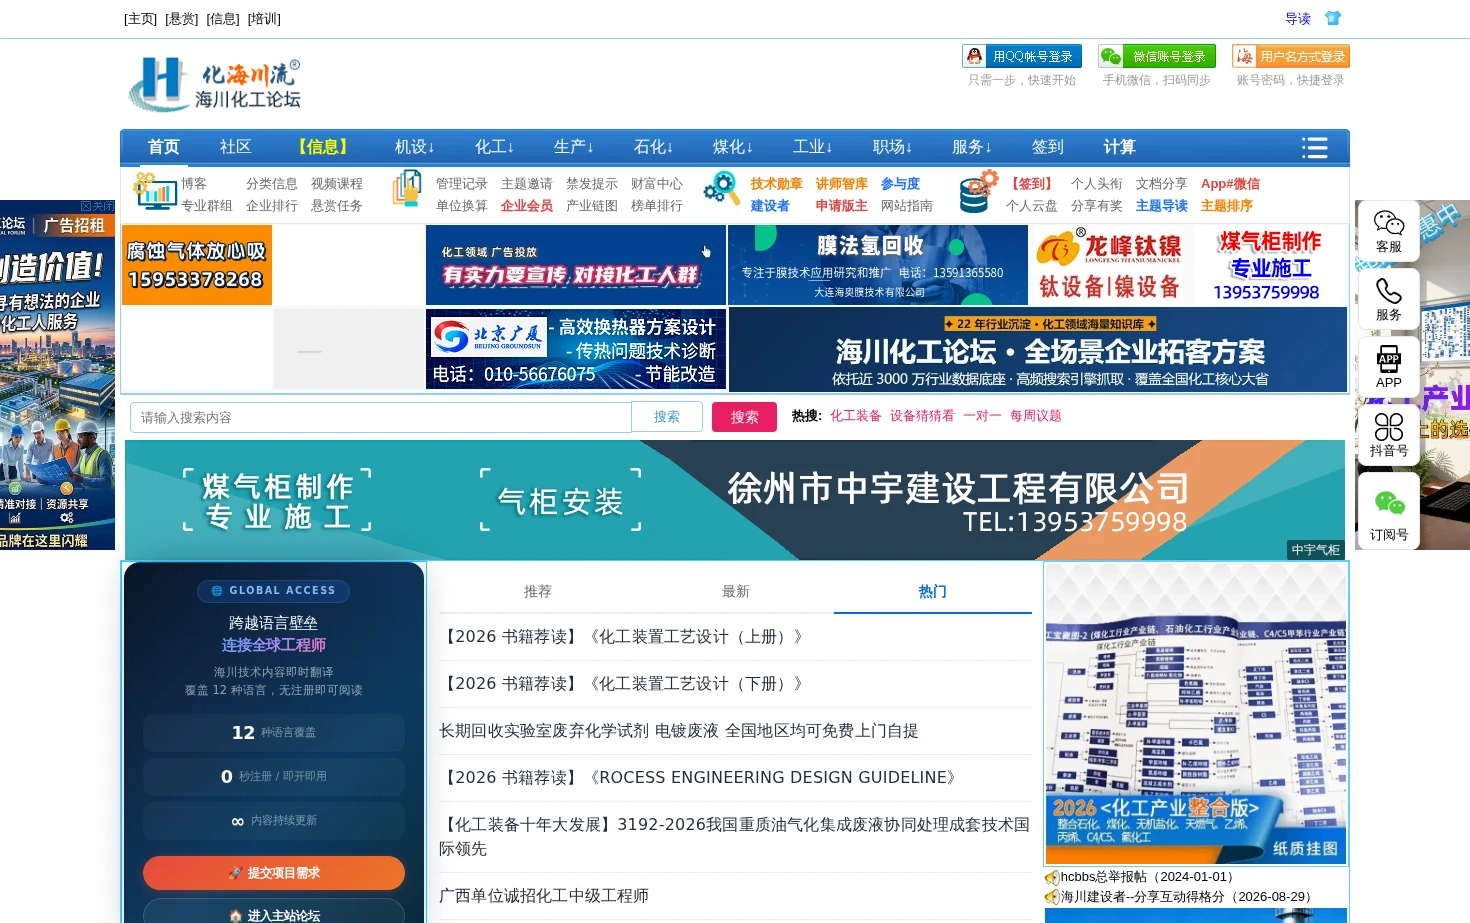Open the 客服 chat icon in sidebar
This screenshot has height=923, width=1470.
1389,232
